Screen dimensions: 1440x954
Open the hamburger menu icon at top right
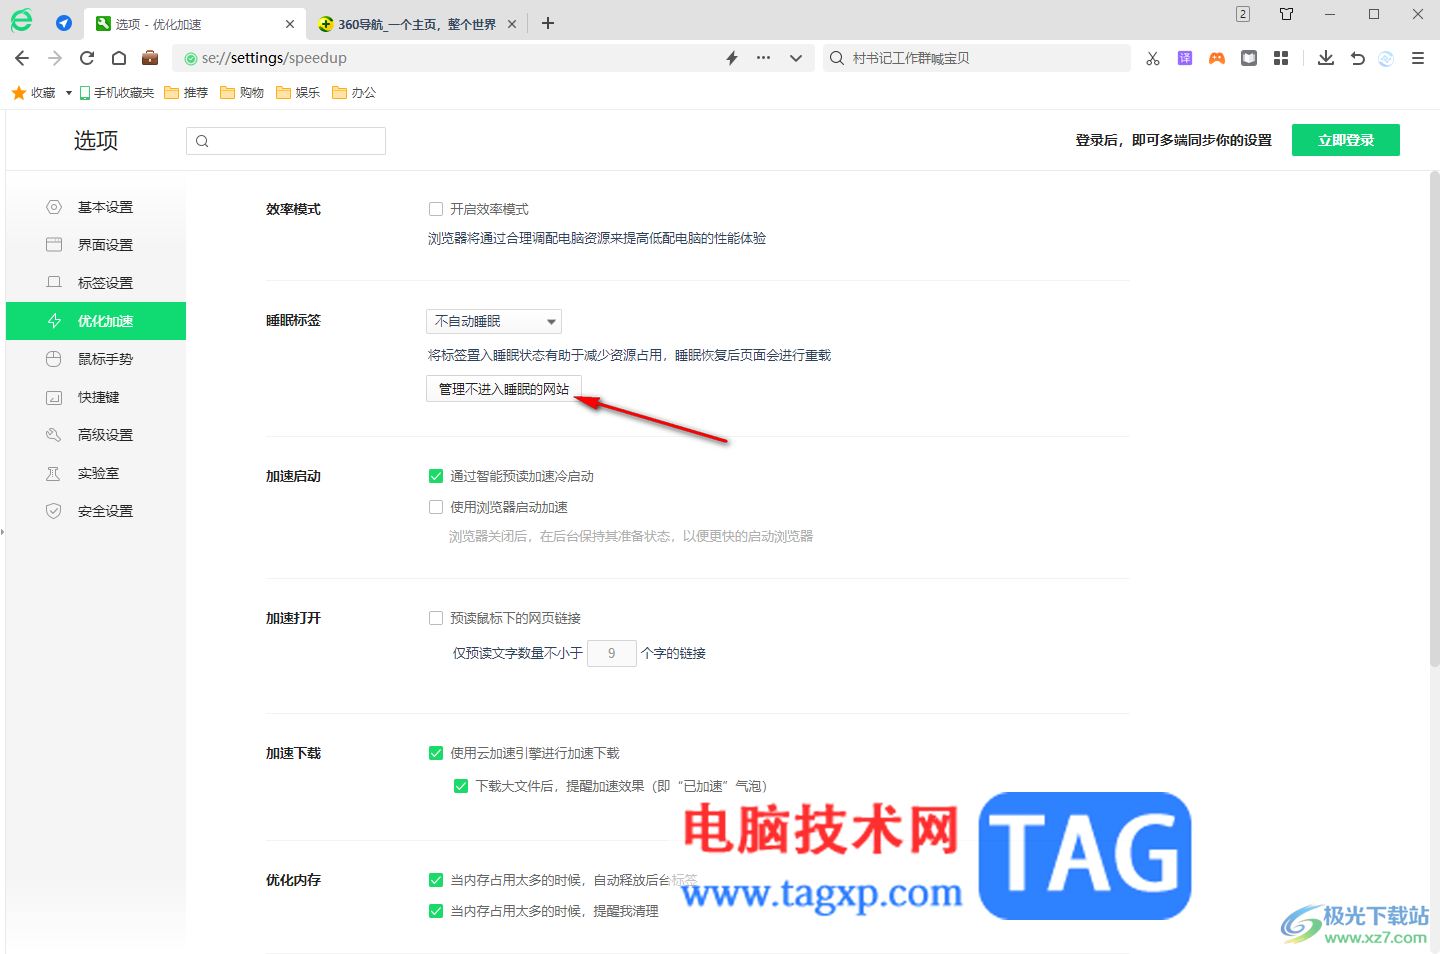point(1417,58)
